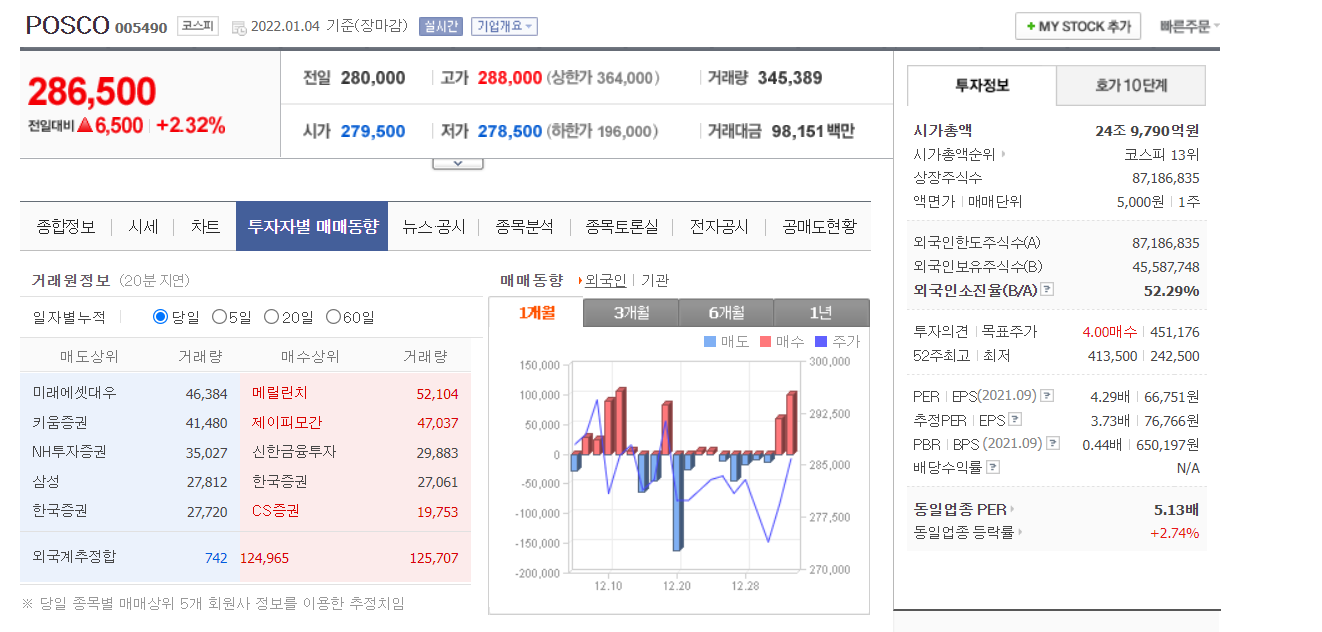The height and width of the screenshot is (632, 1322).
Task: Select the 당일 radio button
Action: (x=160, y=317)
